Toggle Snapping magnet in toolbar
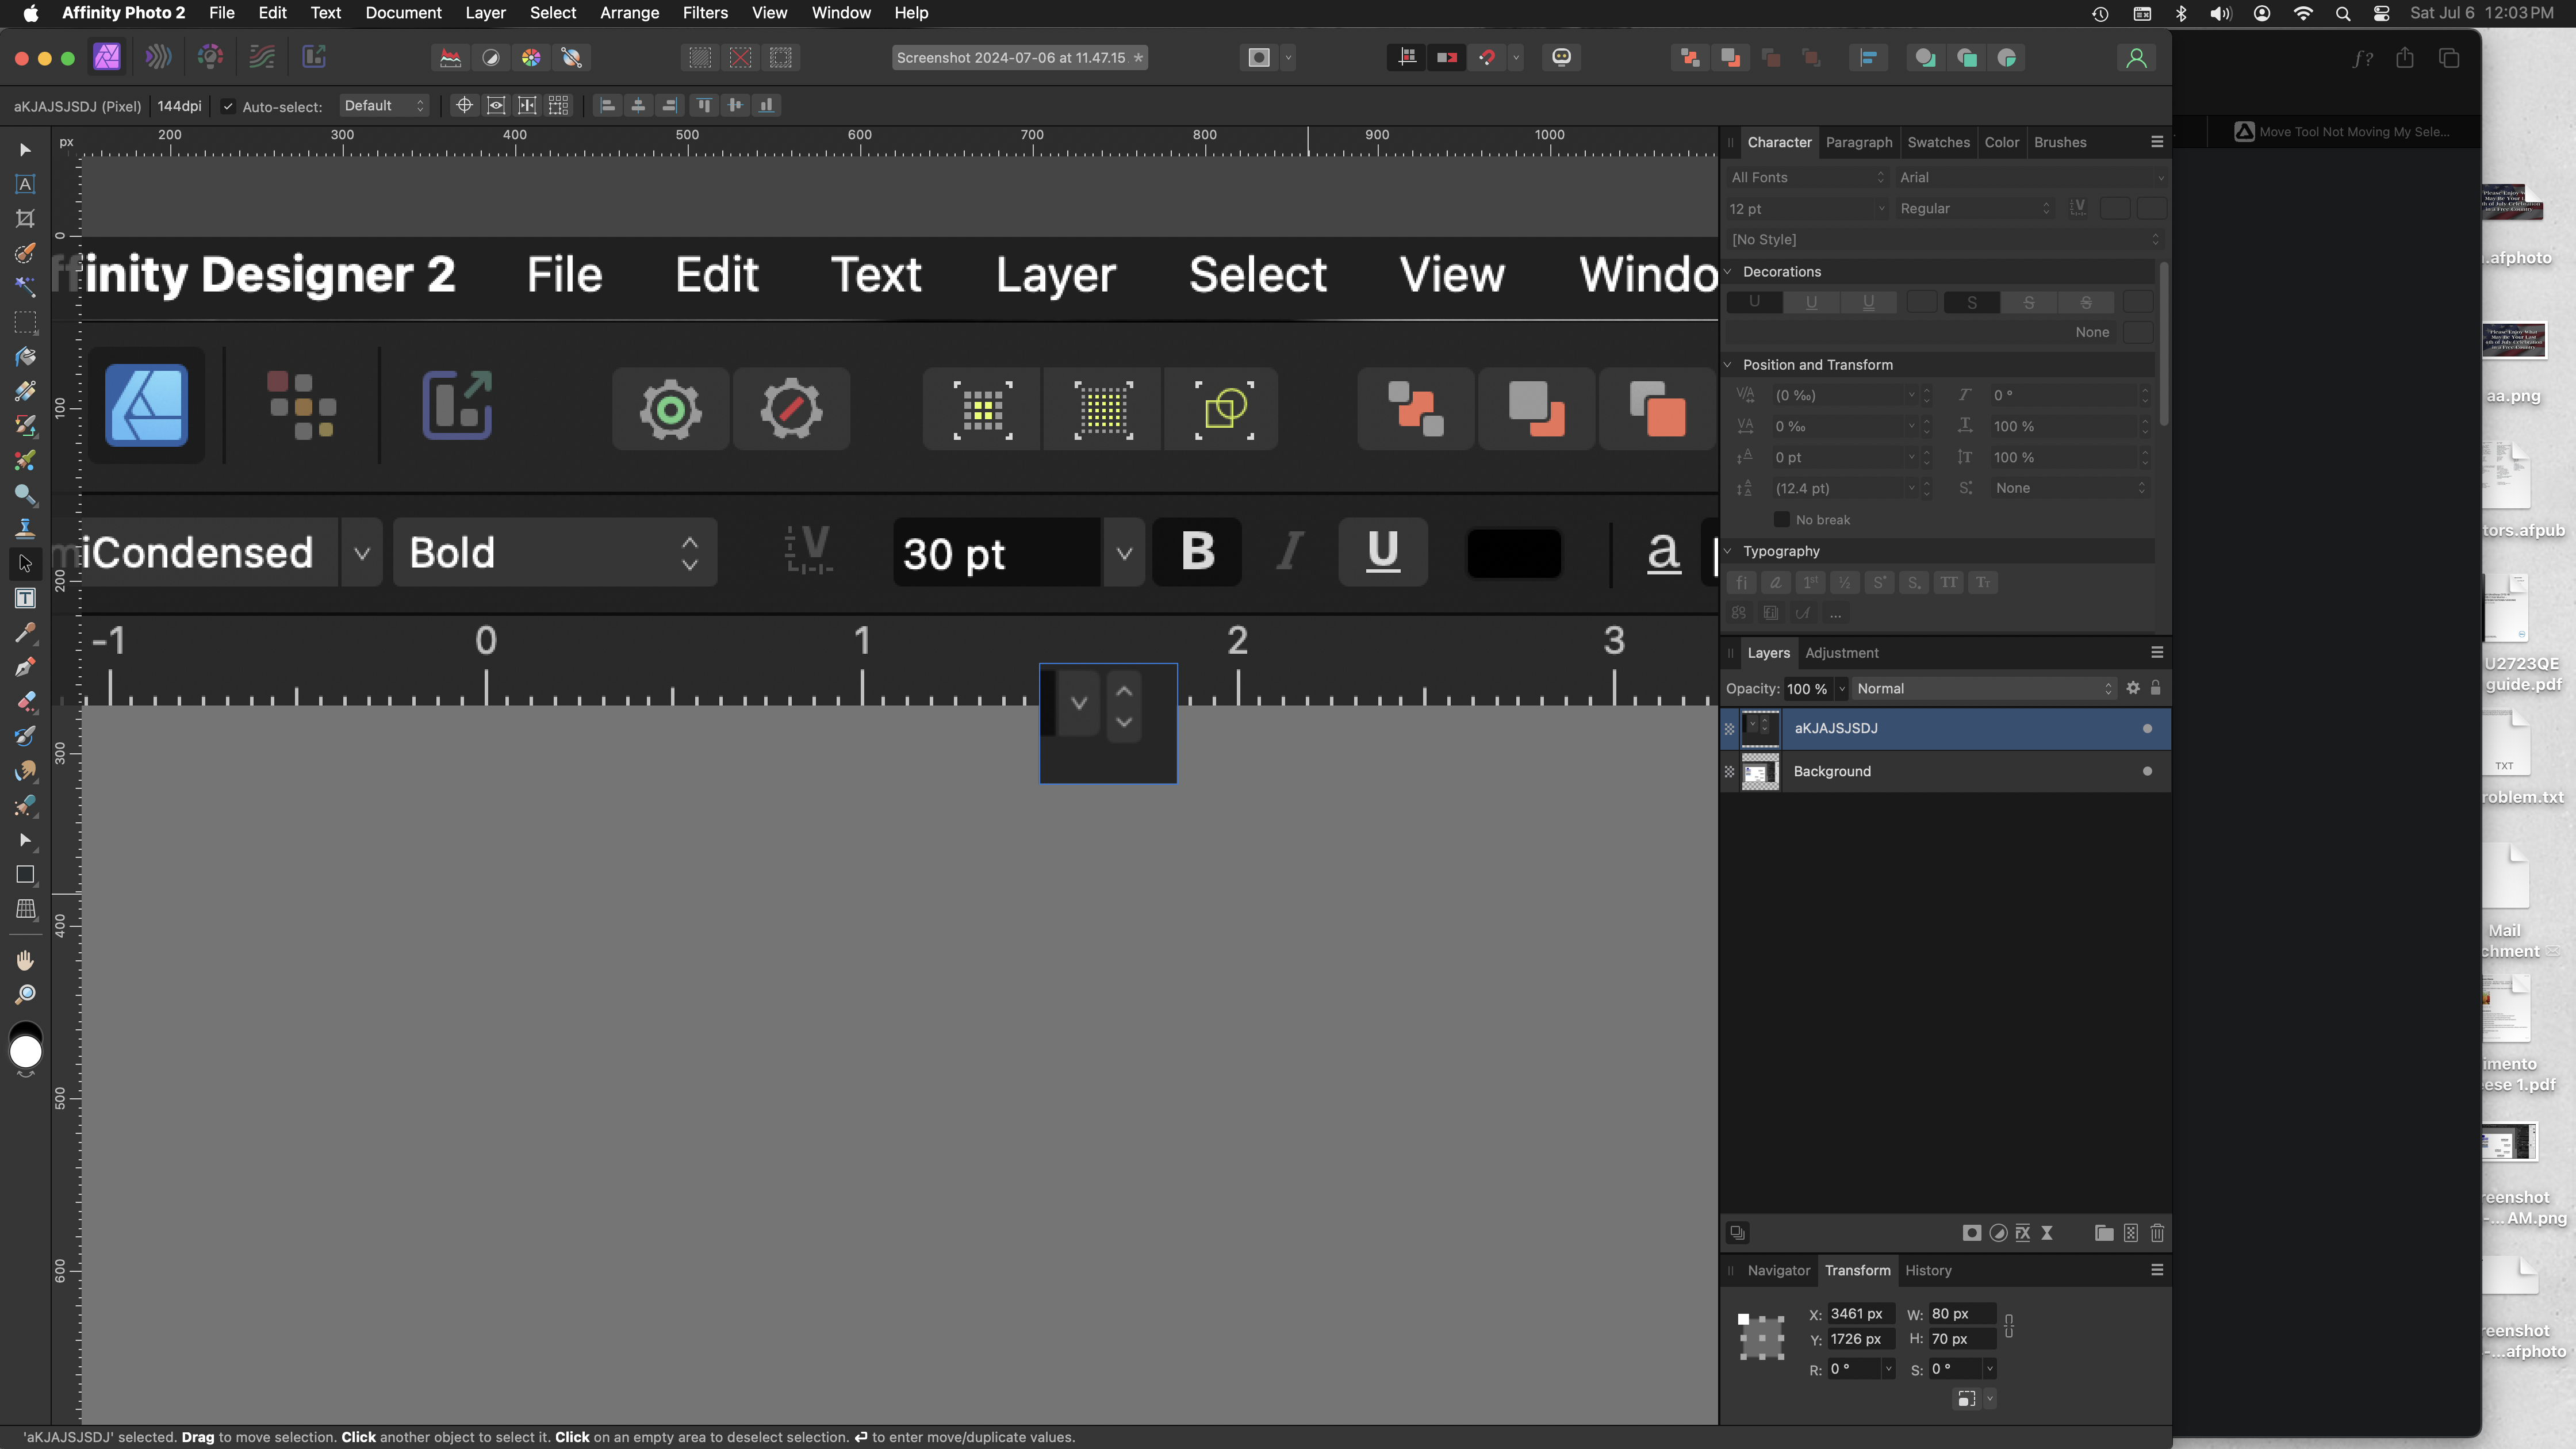The width and height of the screenshot is (2576, 1449). [1487, 58]
